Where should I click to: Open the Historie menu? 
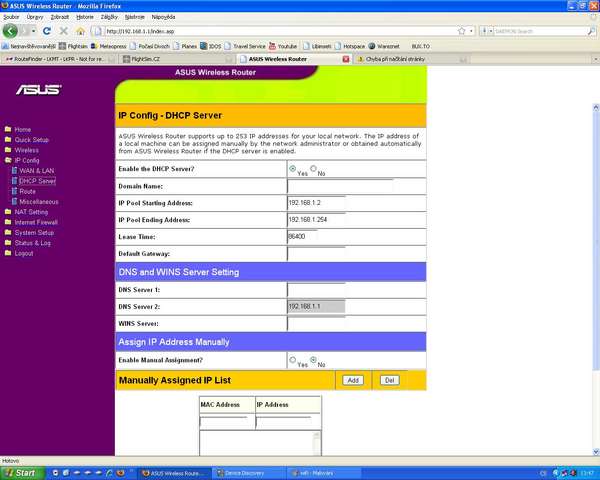(85, 17)
